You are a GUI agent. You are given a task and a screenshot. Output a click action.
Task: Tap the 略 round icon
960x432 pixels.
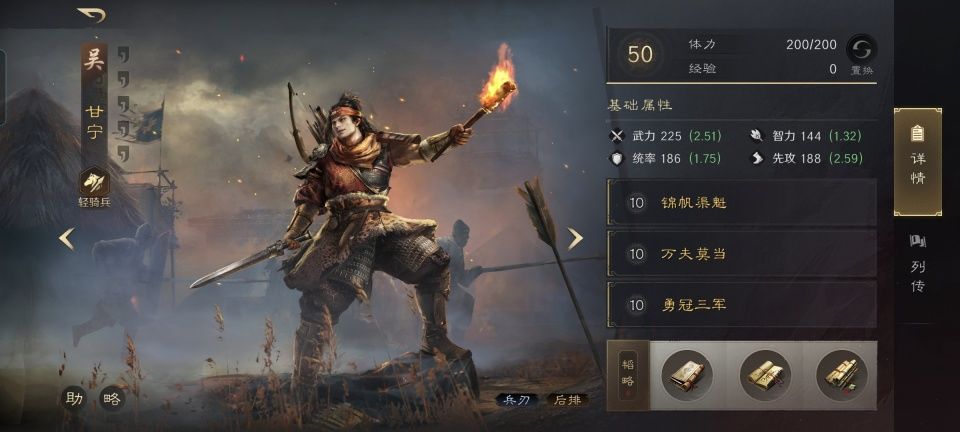click(x=112, y=399)
